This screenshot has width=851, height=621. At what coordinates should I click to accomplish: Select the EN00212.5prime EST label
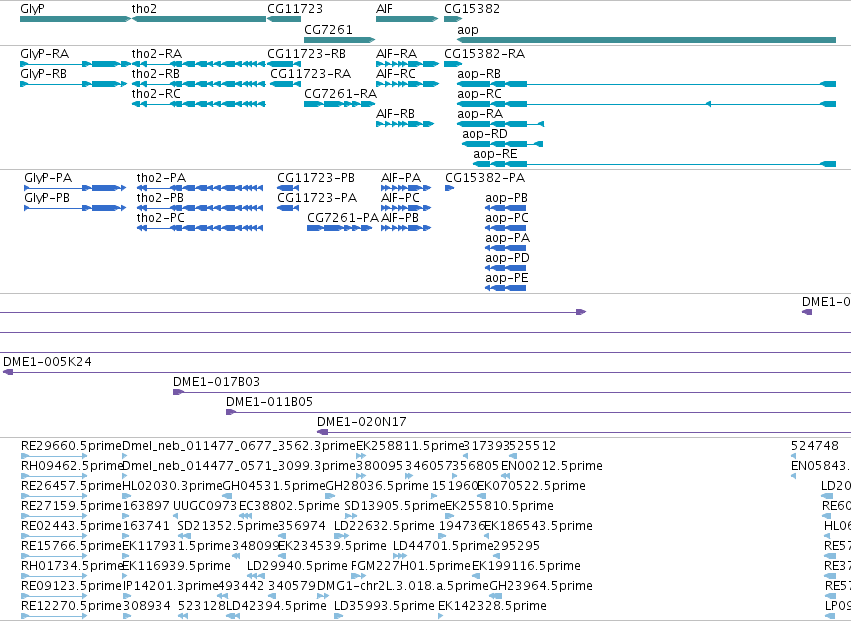point(551,466)
